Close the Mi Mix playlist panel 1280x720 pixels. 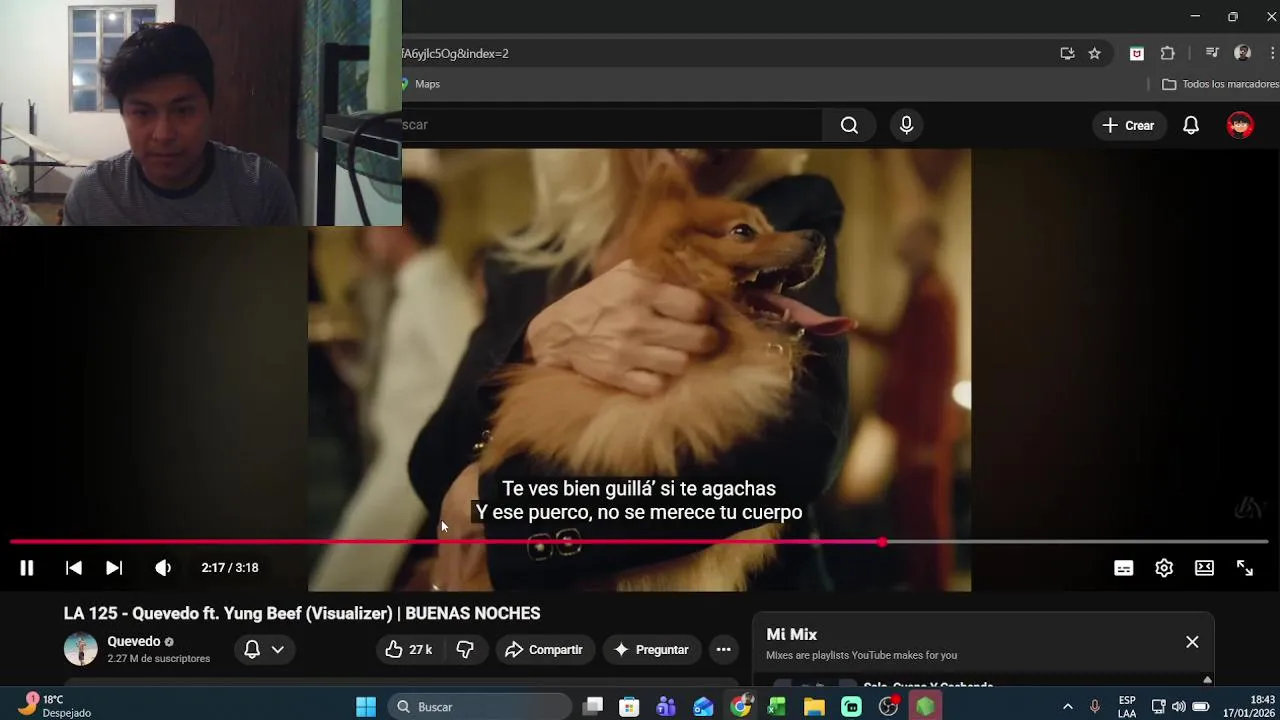tap(1192, 642)
